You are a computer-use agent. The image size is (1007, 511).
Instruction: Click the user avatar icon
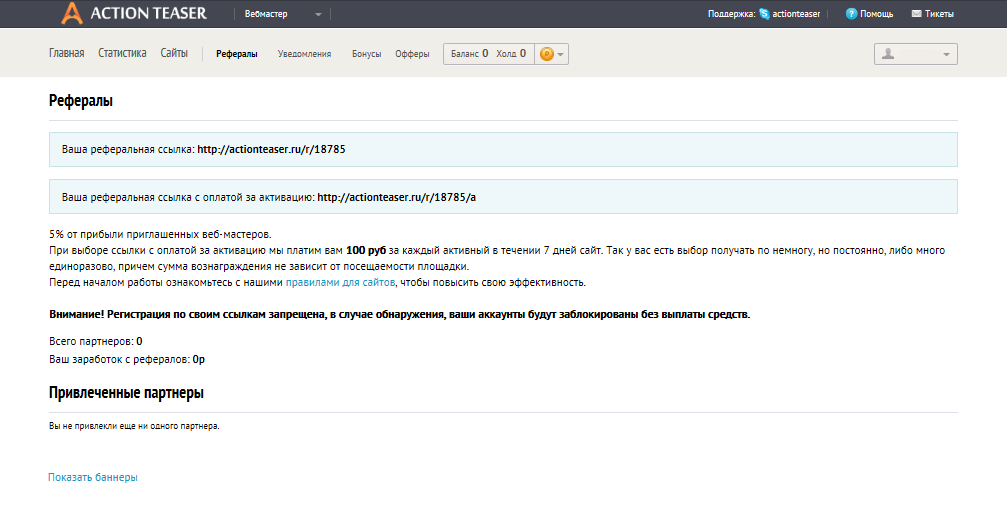pyautogui.click(x=887, y=54)
